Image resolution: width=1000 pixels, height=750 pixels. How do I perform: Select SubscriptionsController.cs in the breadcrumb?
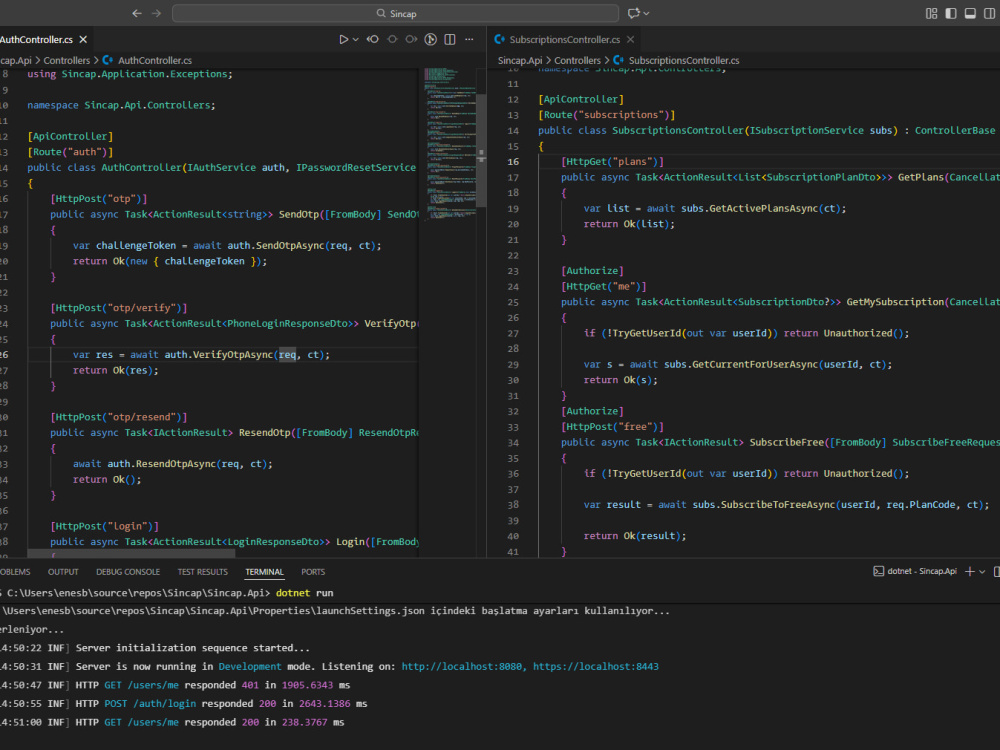(684, 61)
